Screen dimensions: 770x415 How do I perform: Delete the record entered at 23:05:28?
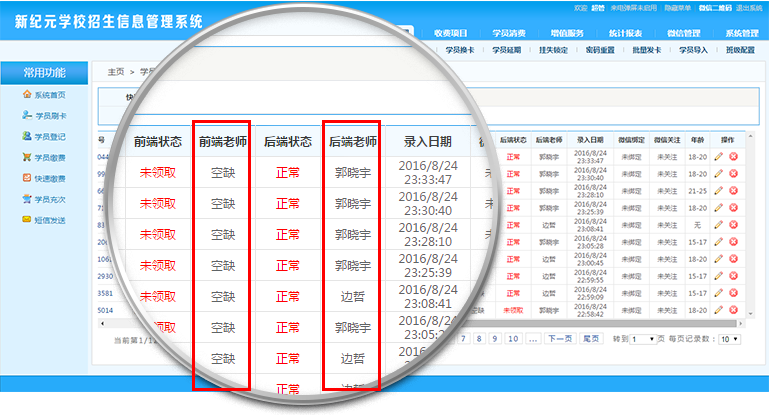[734, 242]
